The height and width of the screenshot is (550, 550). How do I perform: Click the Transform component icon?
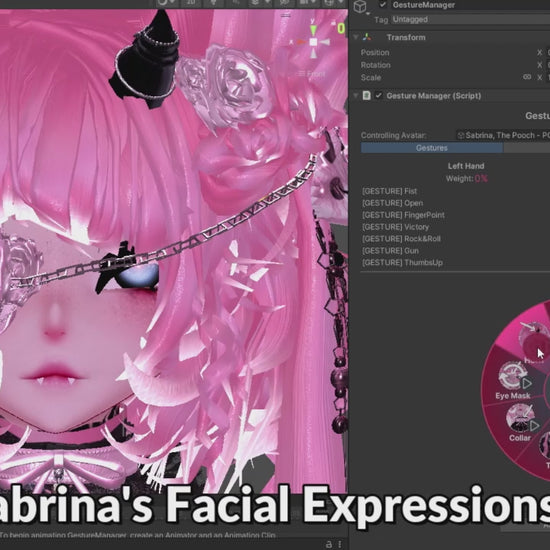tap(367, 37)
